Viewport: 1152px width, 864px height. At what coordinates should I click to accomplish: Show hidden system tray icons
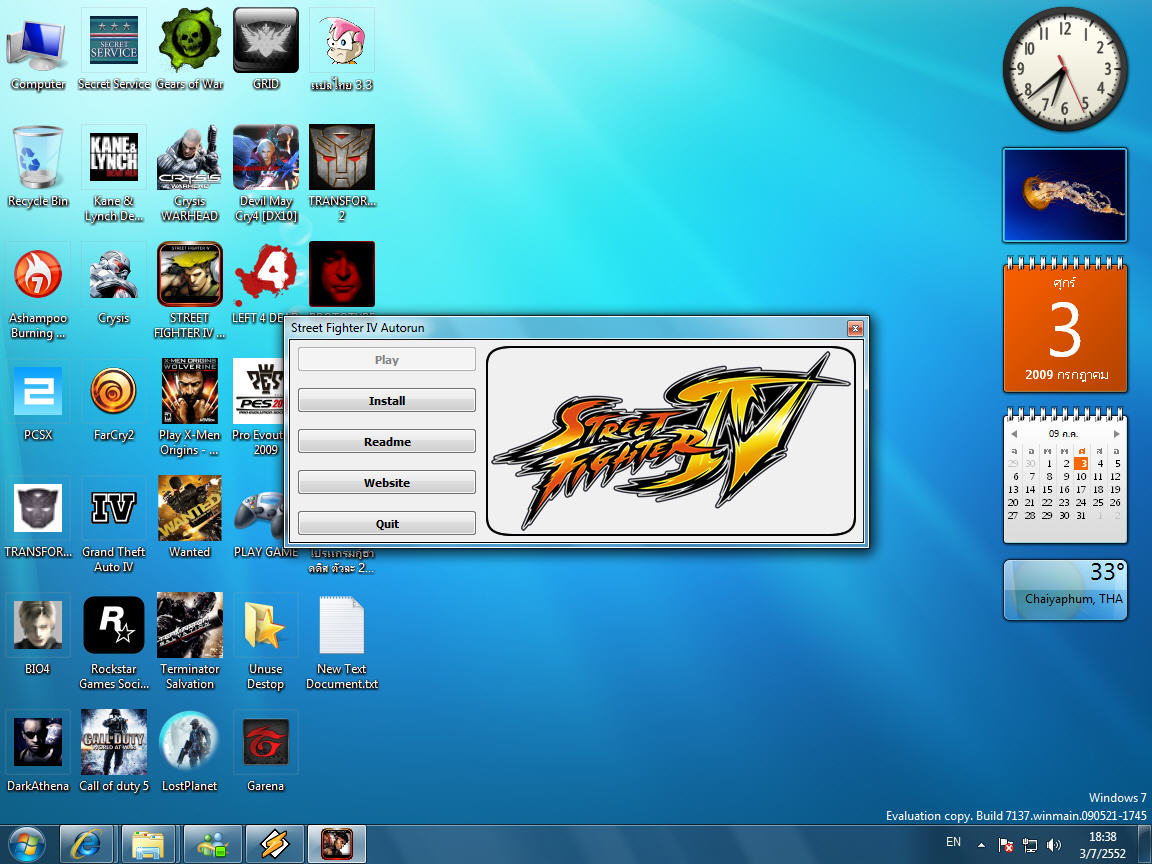[x=981, y=845]
